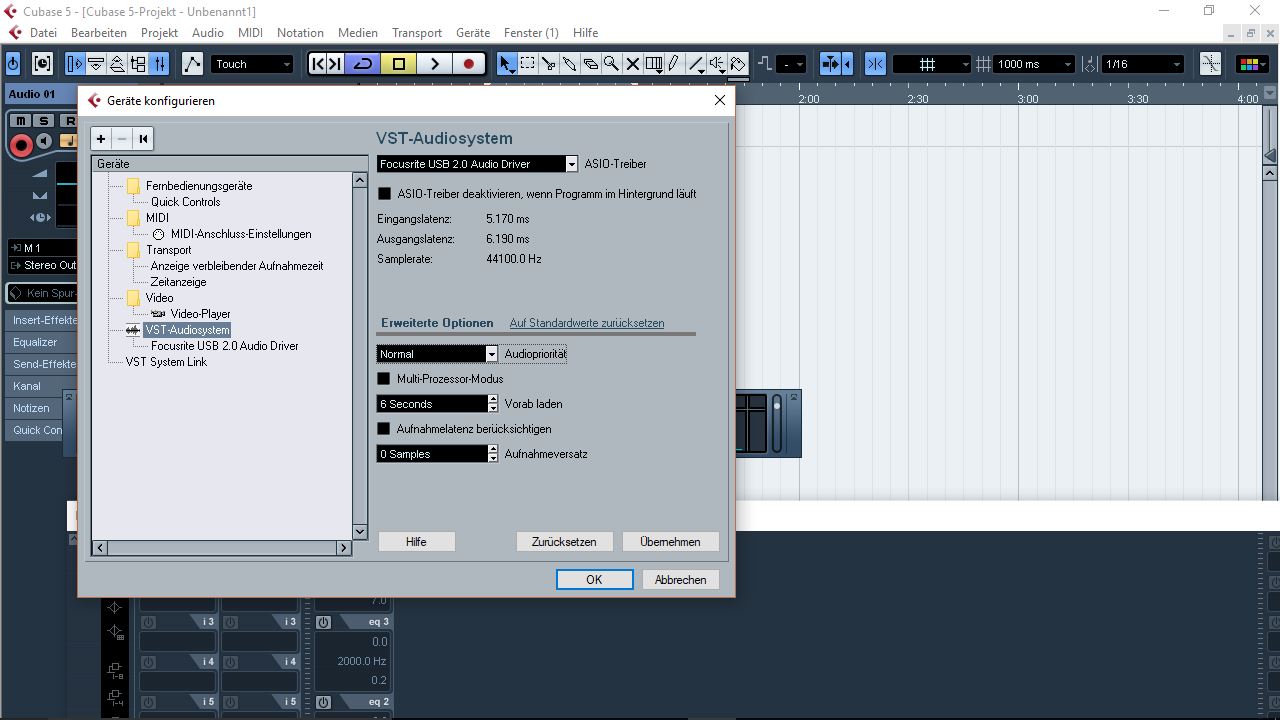Image resolution: width=1280 pixels, height=720 pixels.
Task: Select the Erase tool
Action: click(x=590, y=64)
